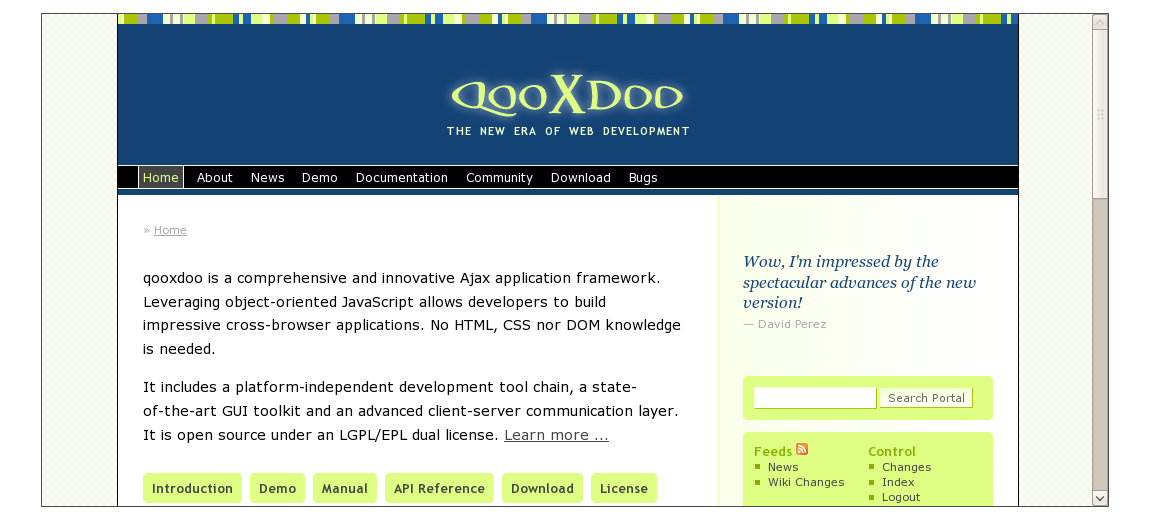Click the RSS feed icon beside Feeds
Viewport: 1150px width, 530px height.
tap(802, 450)
